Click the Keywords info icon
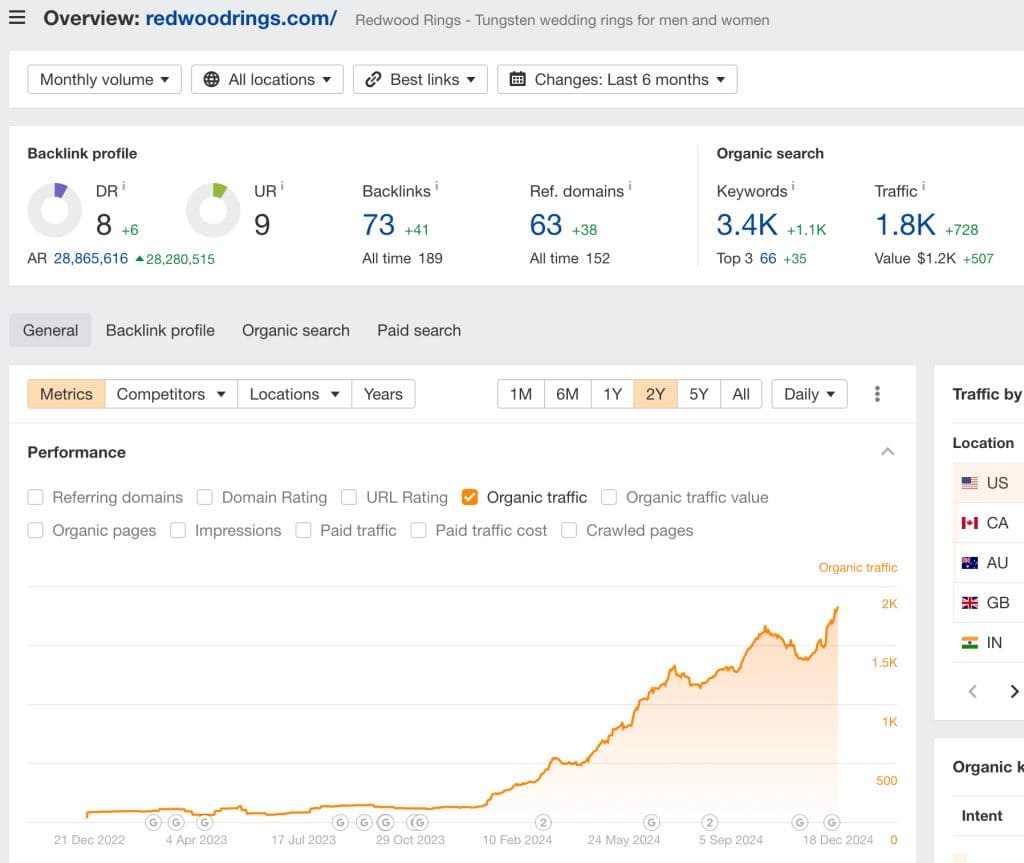 click(x=793, y=186)
